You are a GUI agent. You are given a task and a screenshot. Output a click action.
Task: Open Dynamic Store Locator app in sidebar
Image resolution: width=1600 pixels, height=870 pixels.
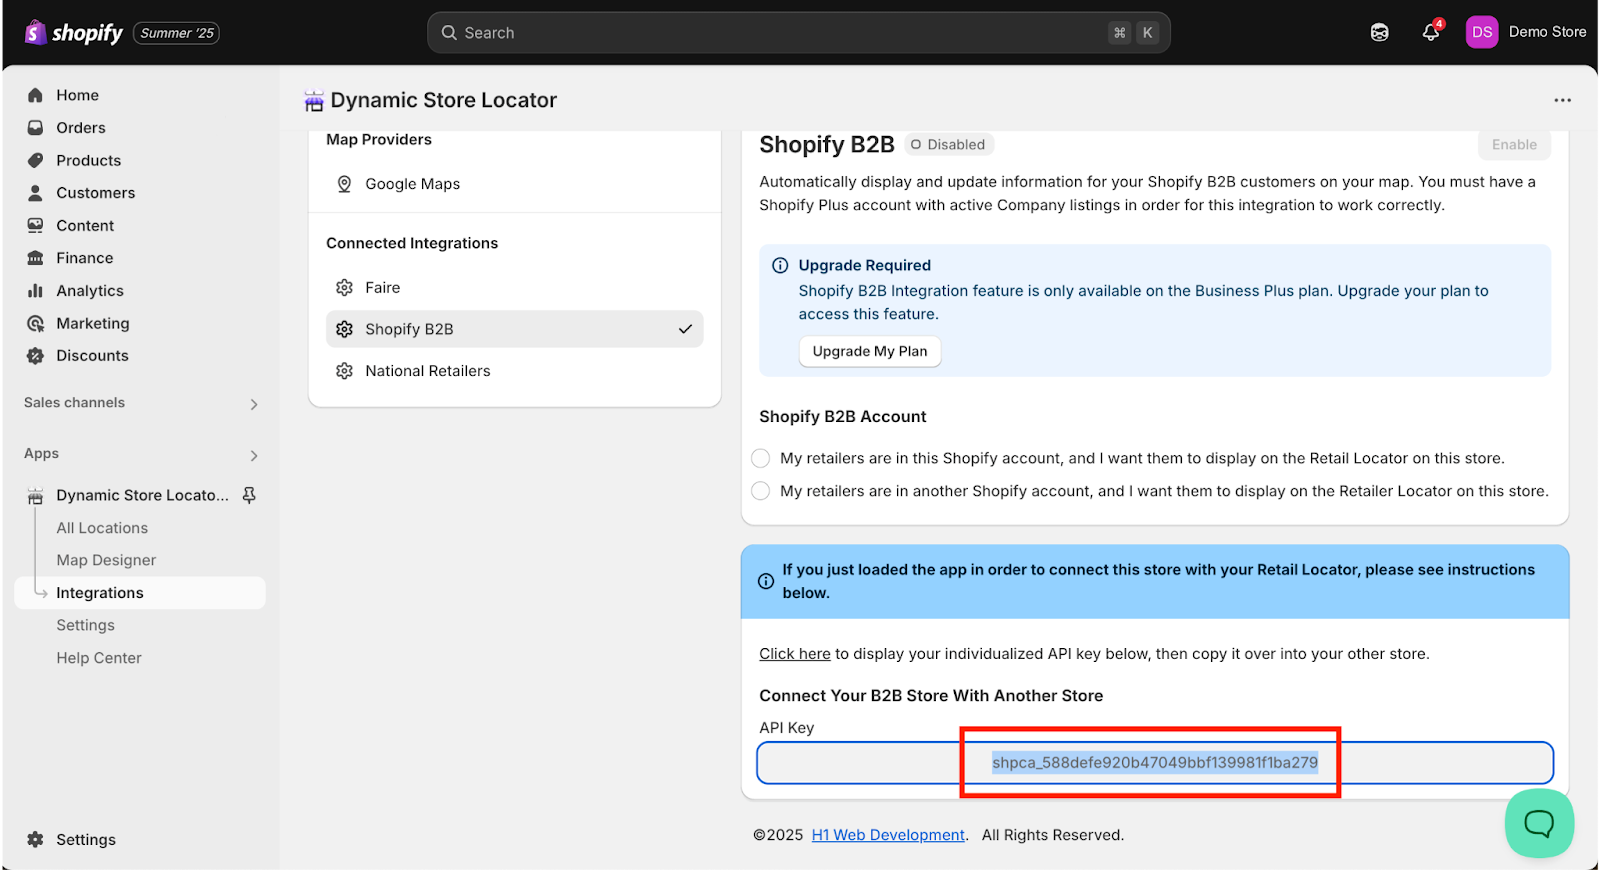(142, 495)
